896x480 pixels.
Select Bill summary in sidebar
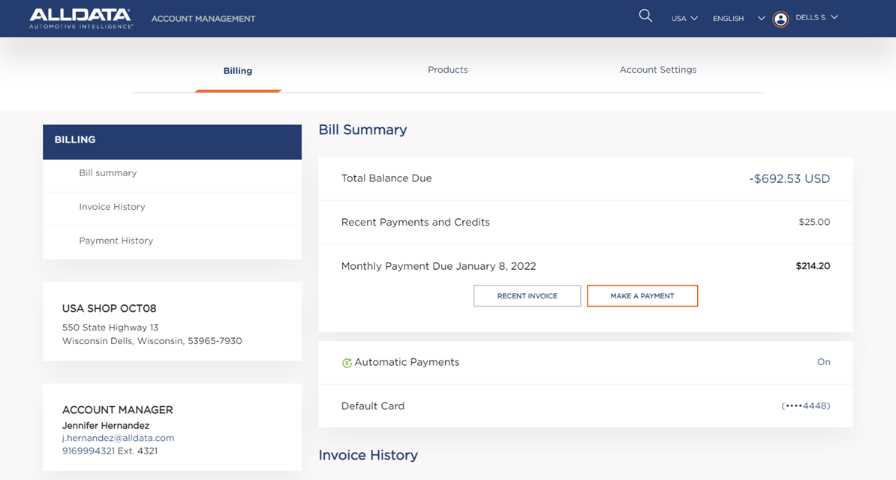pos(108,173)
